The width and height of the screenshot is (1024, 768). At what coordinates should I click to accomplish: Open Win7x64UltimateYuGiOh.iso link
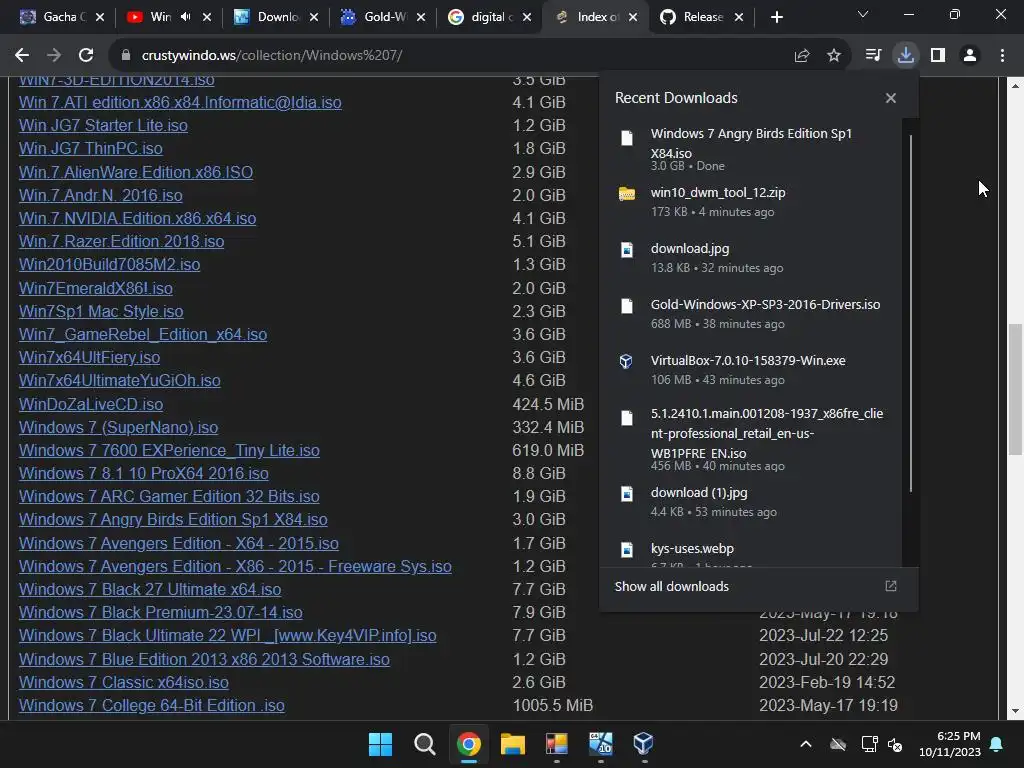pyautogui.click(x=120, y=380)
